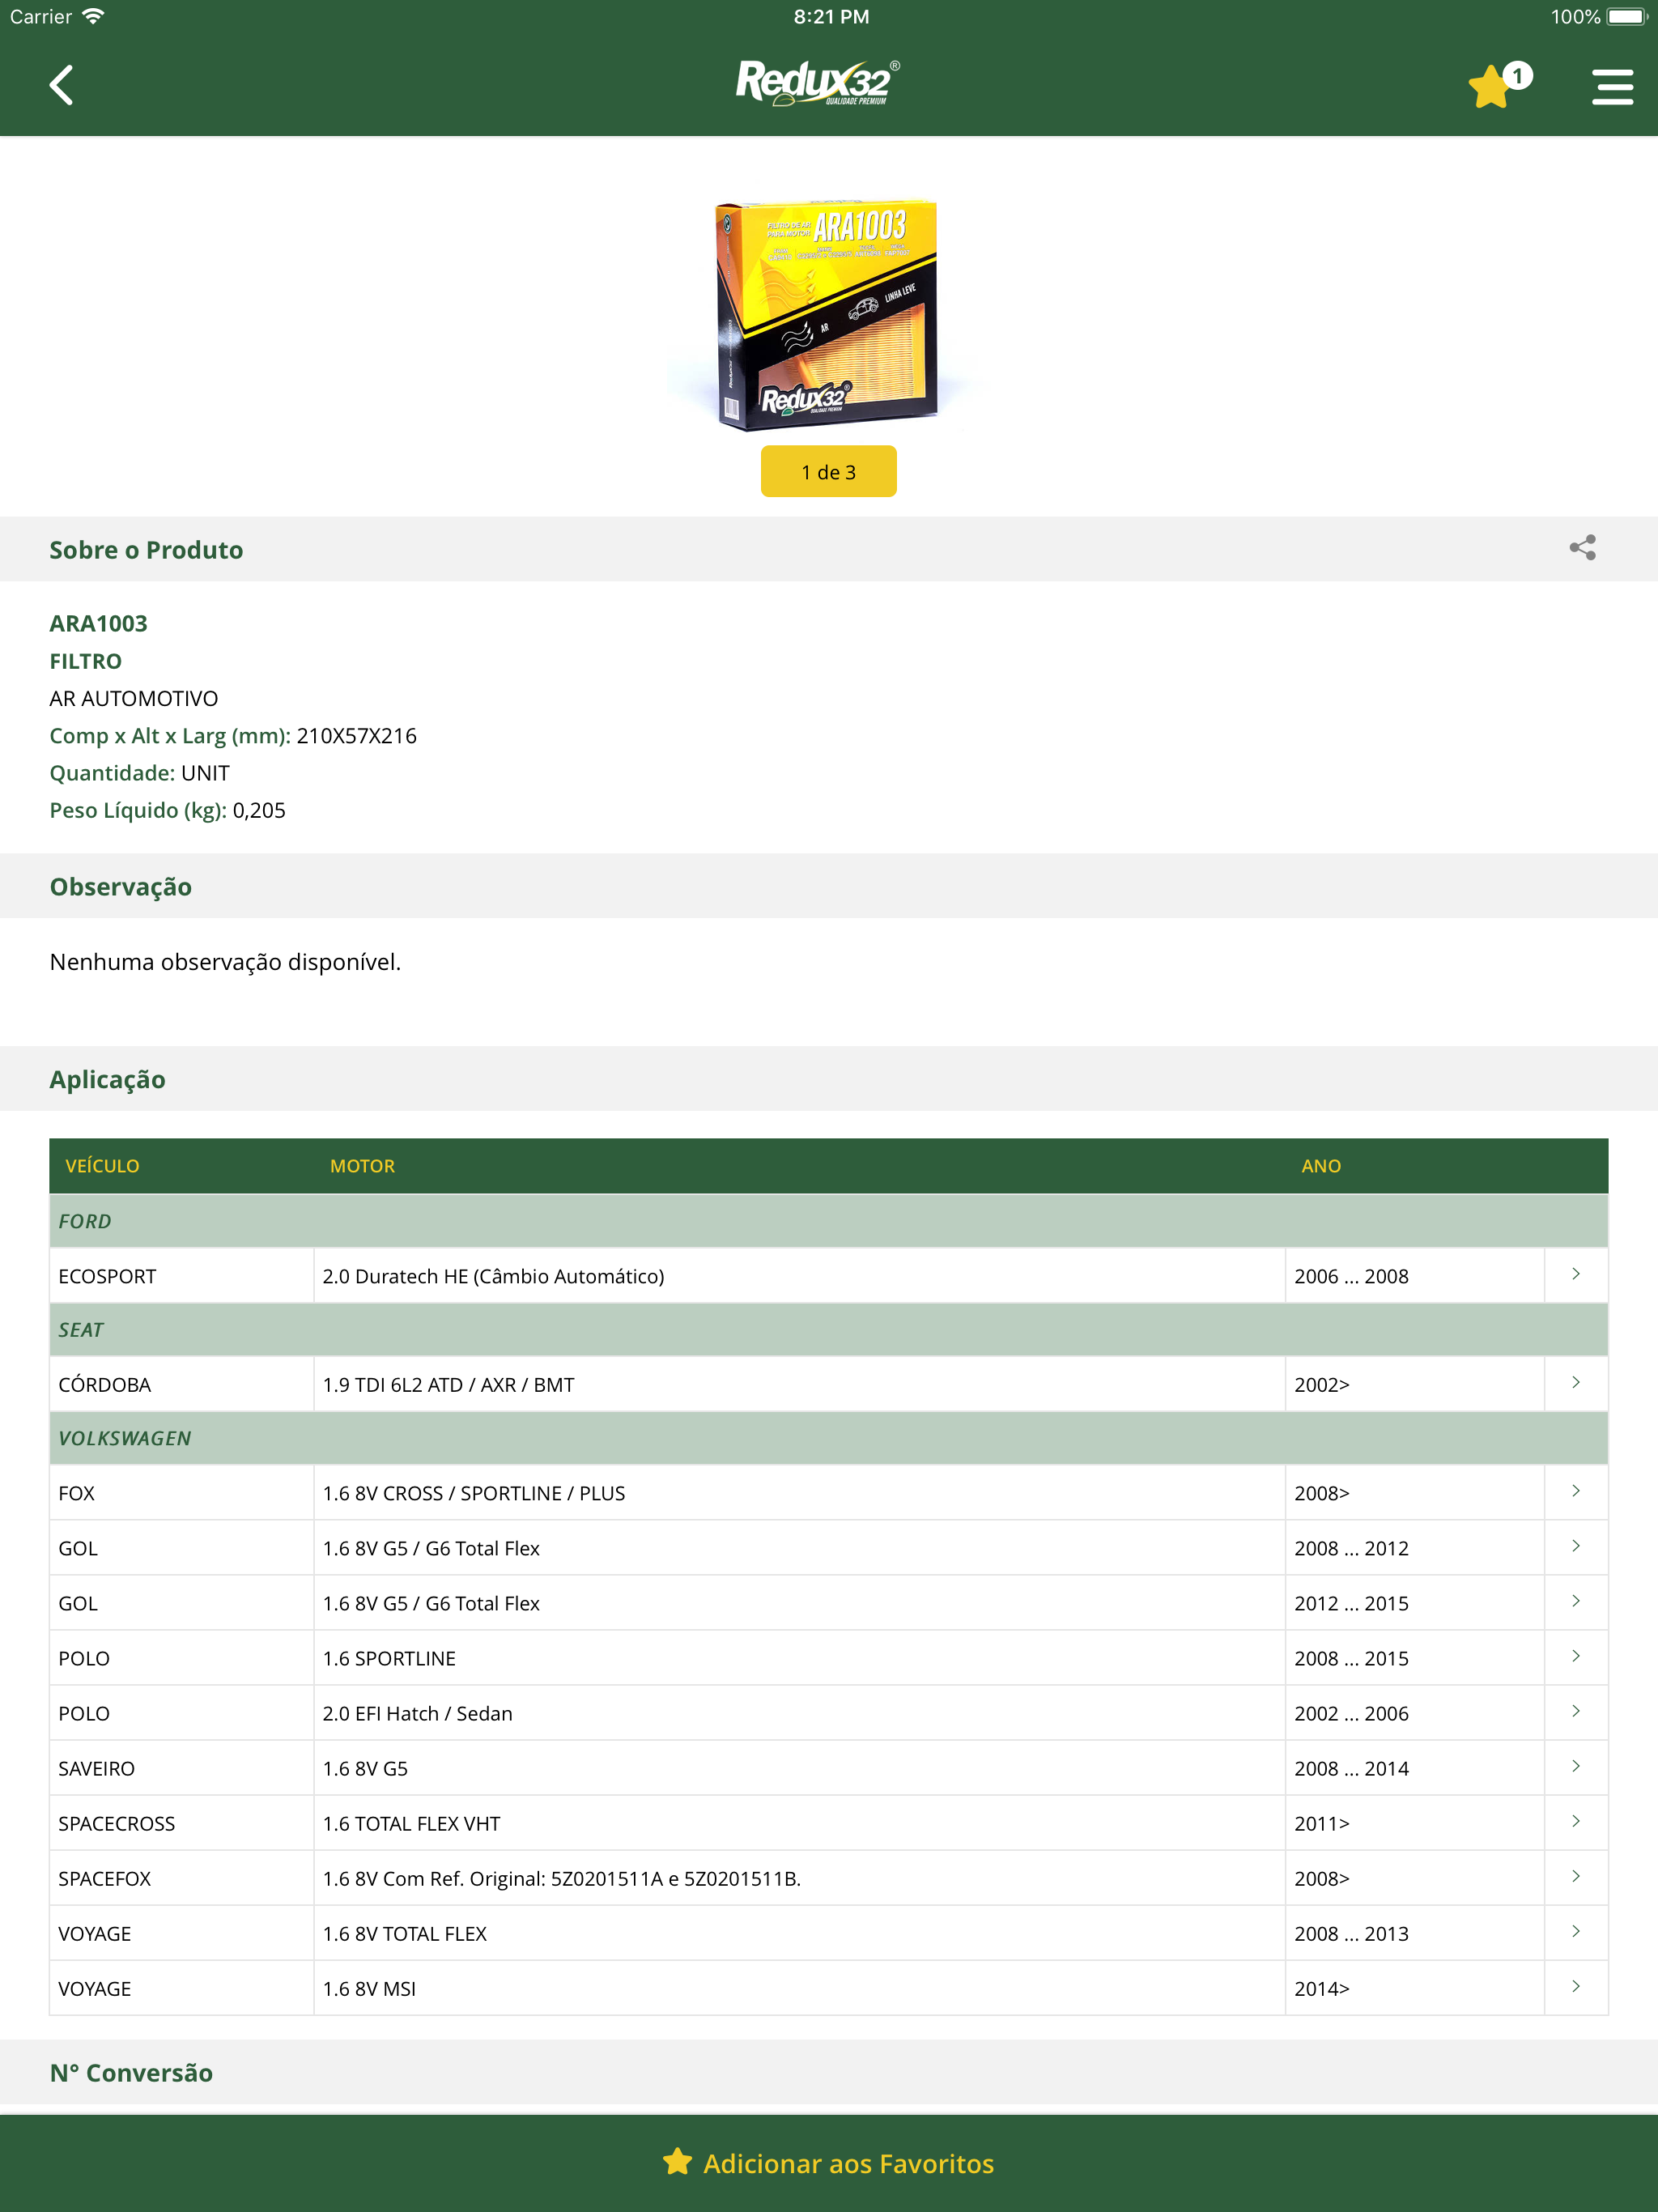
Task: Click the 'AR AUTOMOTIVO' description text
Action: [133, 698]
